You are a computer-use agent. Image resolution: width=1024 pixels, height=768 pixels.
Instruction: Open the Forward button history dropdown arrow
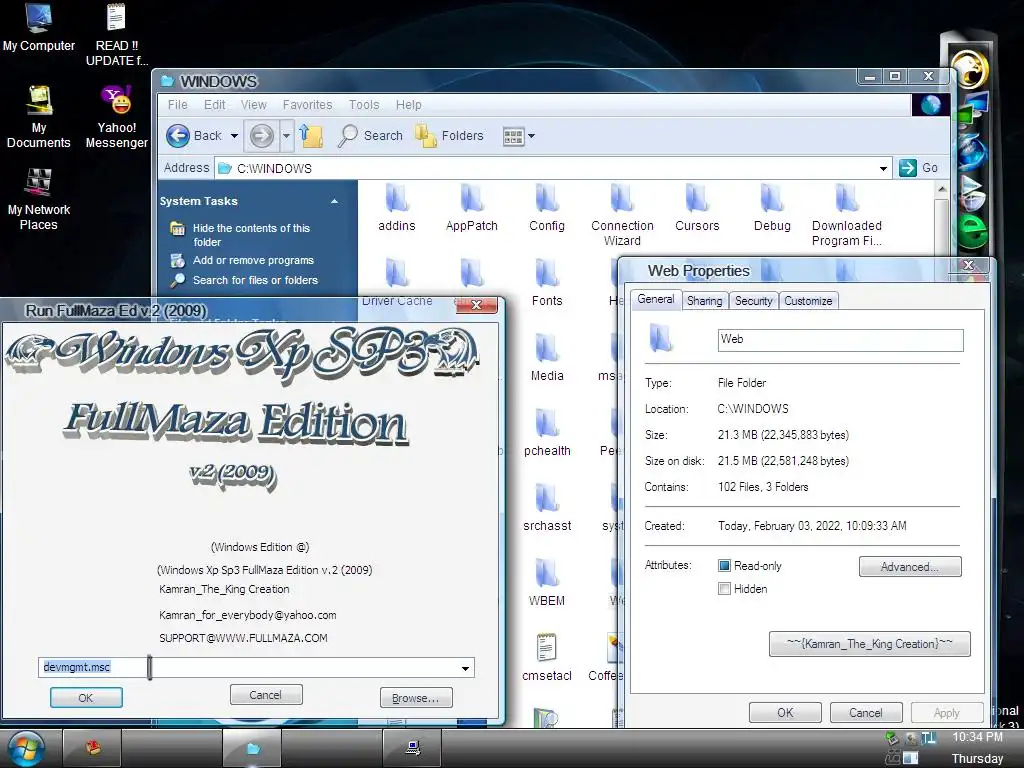[x=286, y=136]
